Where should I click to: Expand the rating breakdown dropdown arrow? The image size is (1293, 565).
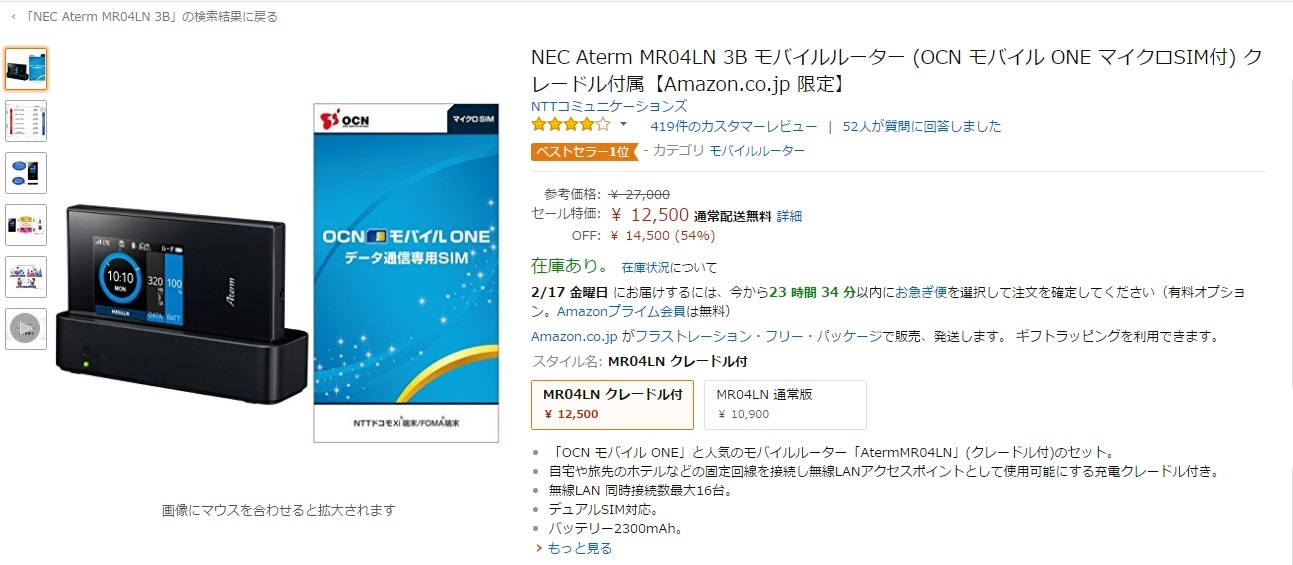point(624,125)
